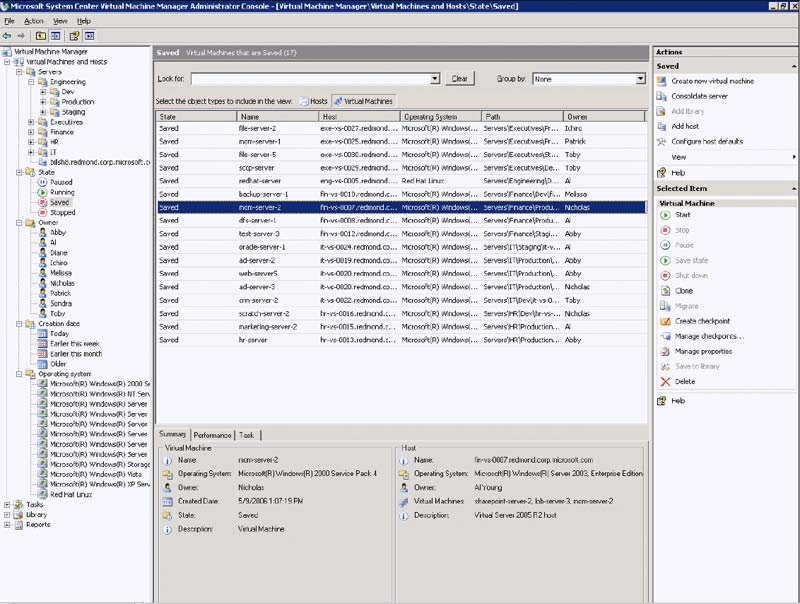Expand the Executives server group
Viewport: 800px width, 604px height.
31,122
